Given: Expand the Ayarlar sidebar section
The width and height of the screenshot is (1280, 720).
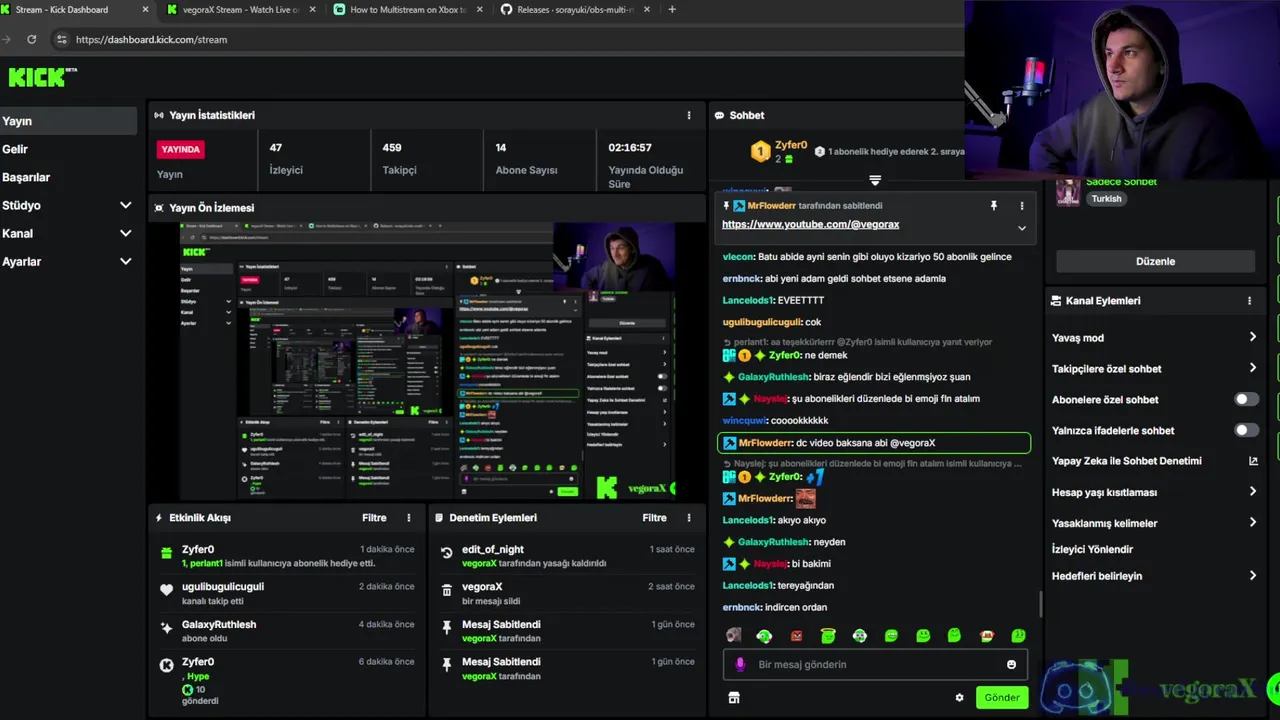Looking at the screenshot, I should [125, 261].
